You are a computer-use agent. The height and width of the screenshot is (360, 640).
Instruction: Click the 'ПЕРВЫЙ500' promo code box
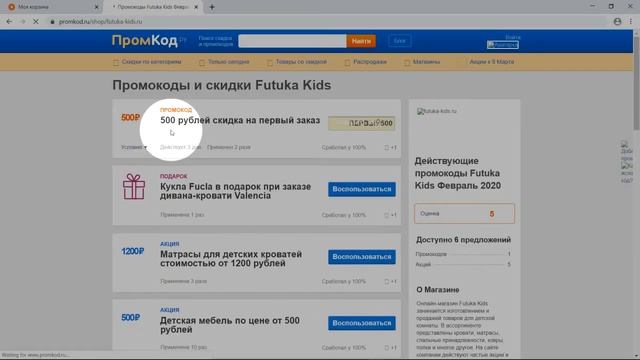point(362,123)
